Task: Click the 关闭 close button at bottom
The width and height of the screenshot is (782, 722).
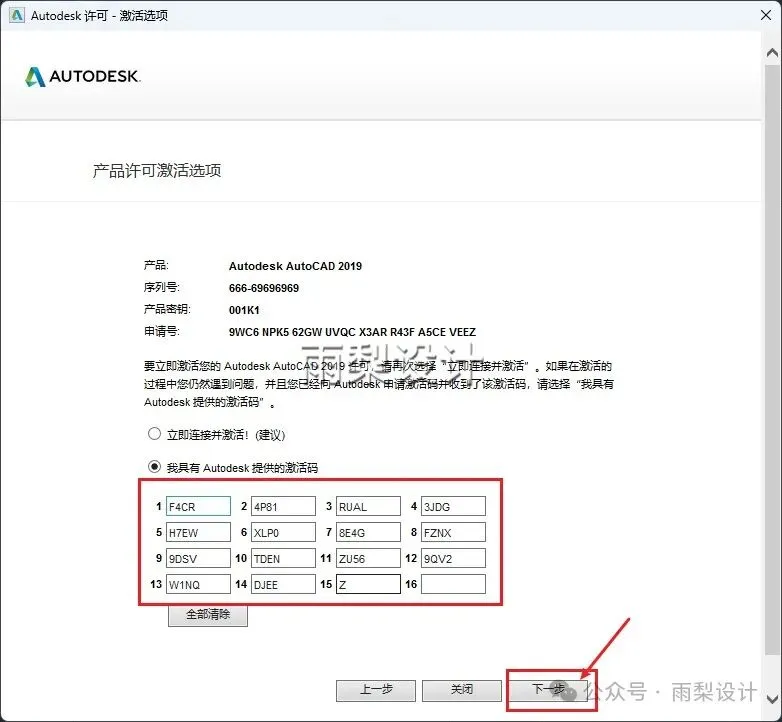Action: (462, 690)
